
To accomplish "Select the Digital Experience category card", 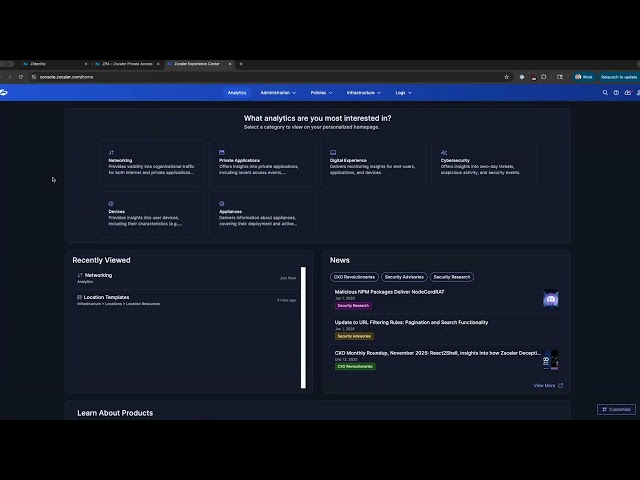I will point(373,163).
